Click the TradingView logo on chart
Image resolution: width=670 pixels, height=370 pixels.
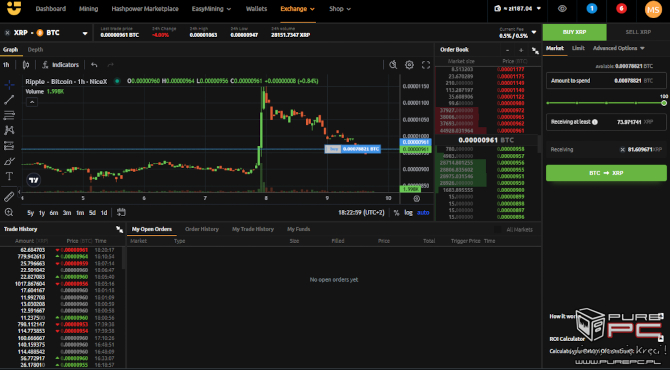(34, 180)
